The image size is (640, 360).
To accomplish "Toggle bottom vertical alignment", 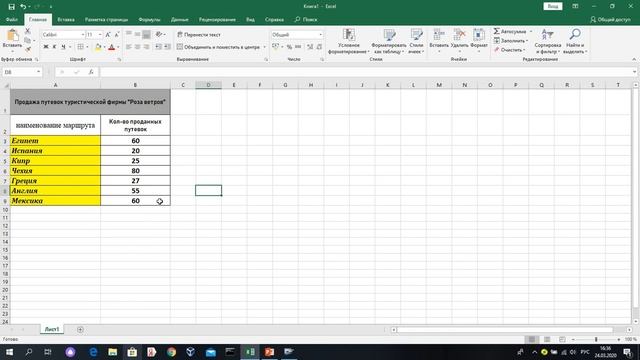I will (146, 34).
